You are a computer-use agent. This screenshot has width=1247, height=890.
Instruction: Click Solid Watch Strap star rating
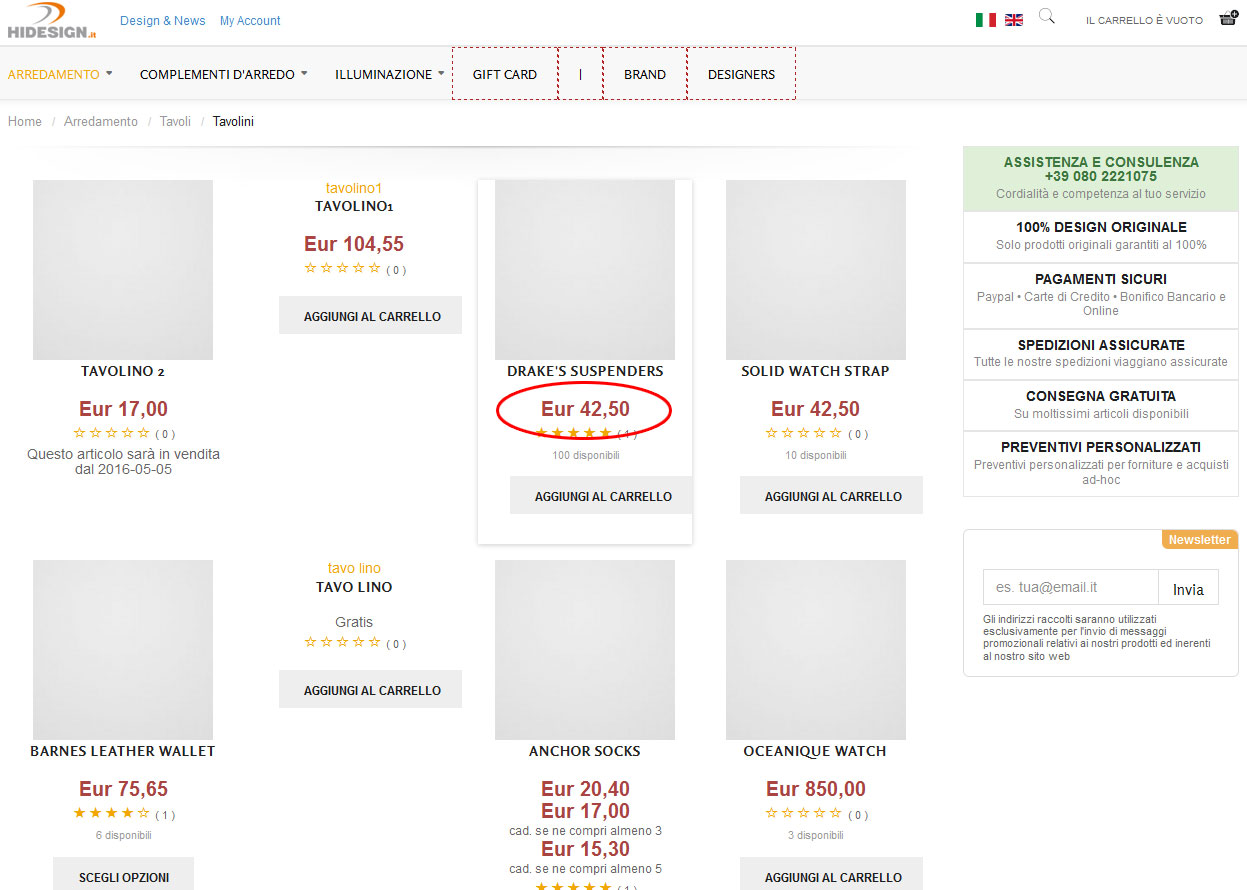click(x=804, y=433)
